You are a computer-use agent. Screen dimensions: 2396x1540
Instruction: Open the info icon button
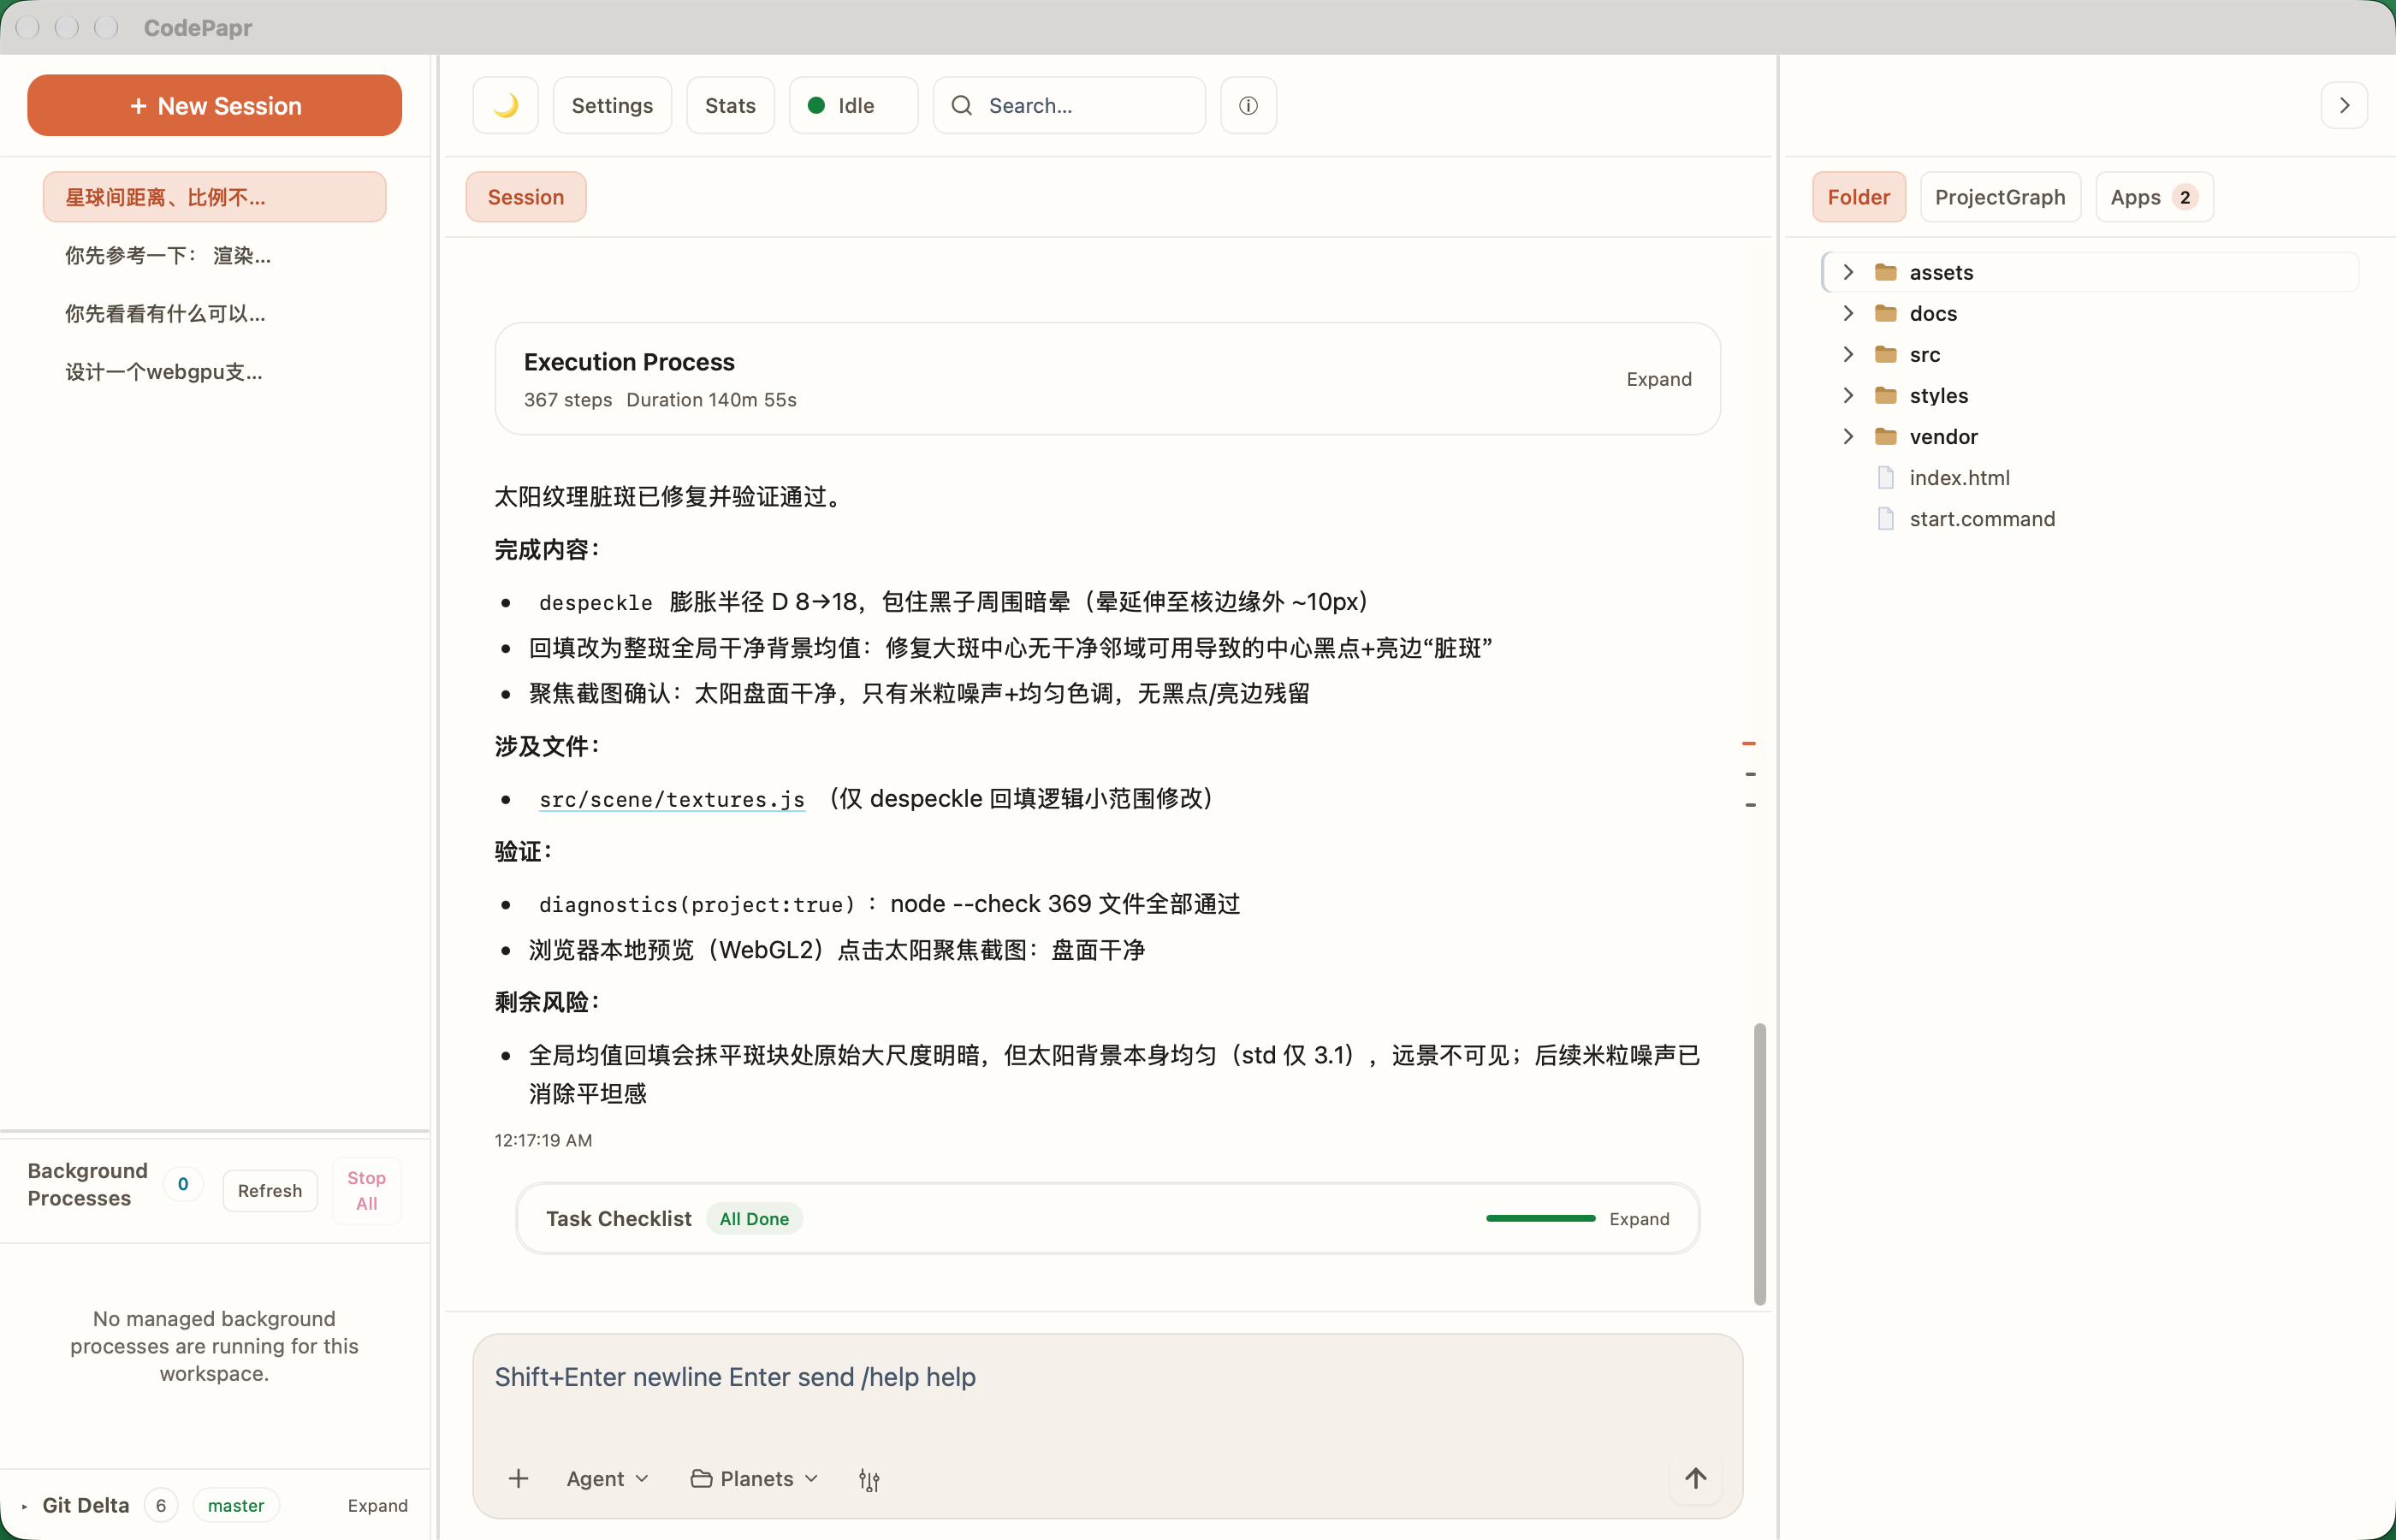tap(1248, 105)
